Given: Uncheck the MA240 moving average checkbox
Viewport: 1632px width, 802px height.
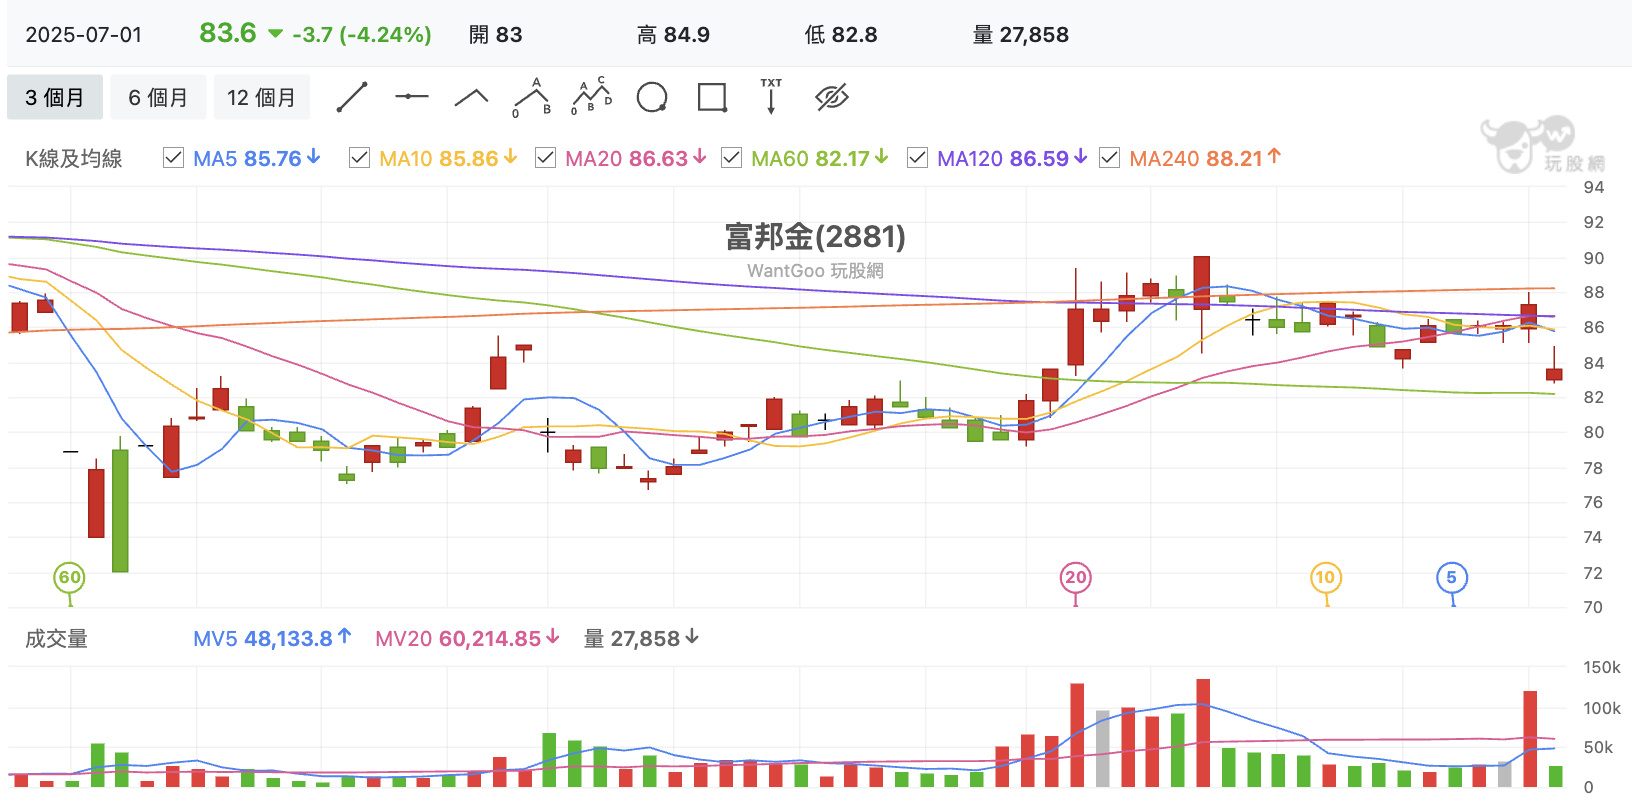Looking at the screenshot, I should [x=1109, y=158].
